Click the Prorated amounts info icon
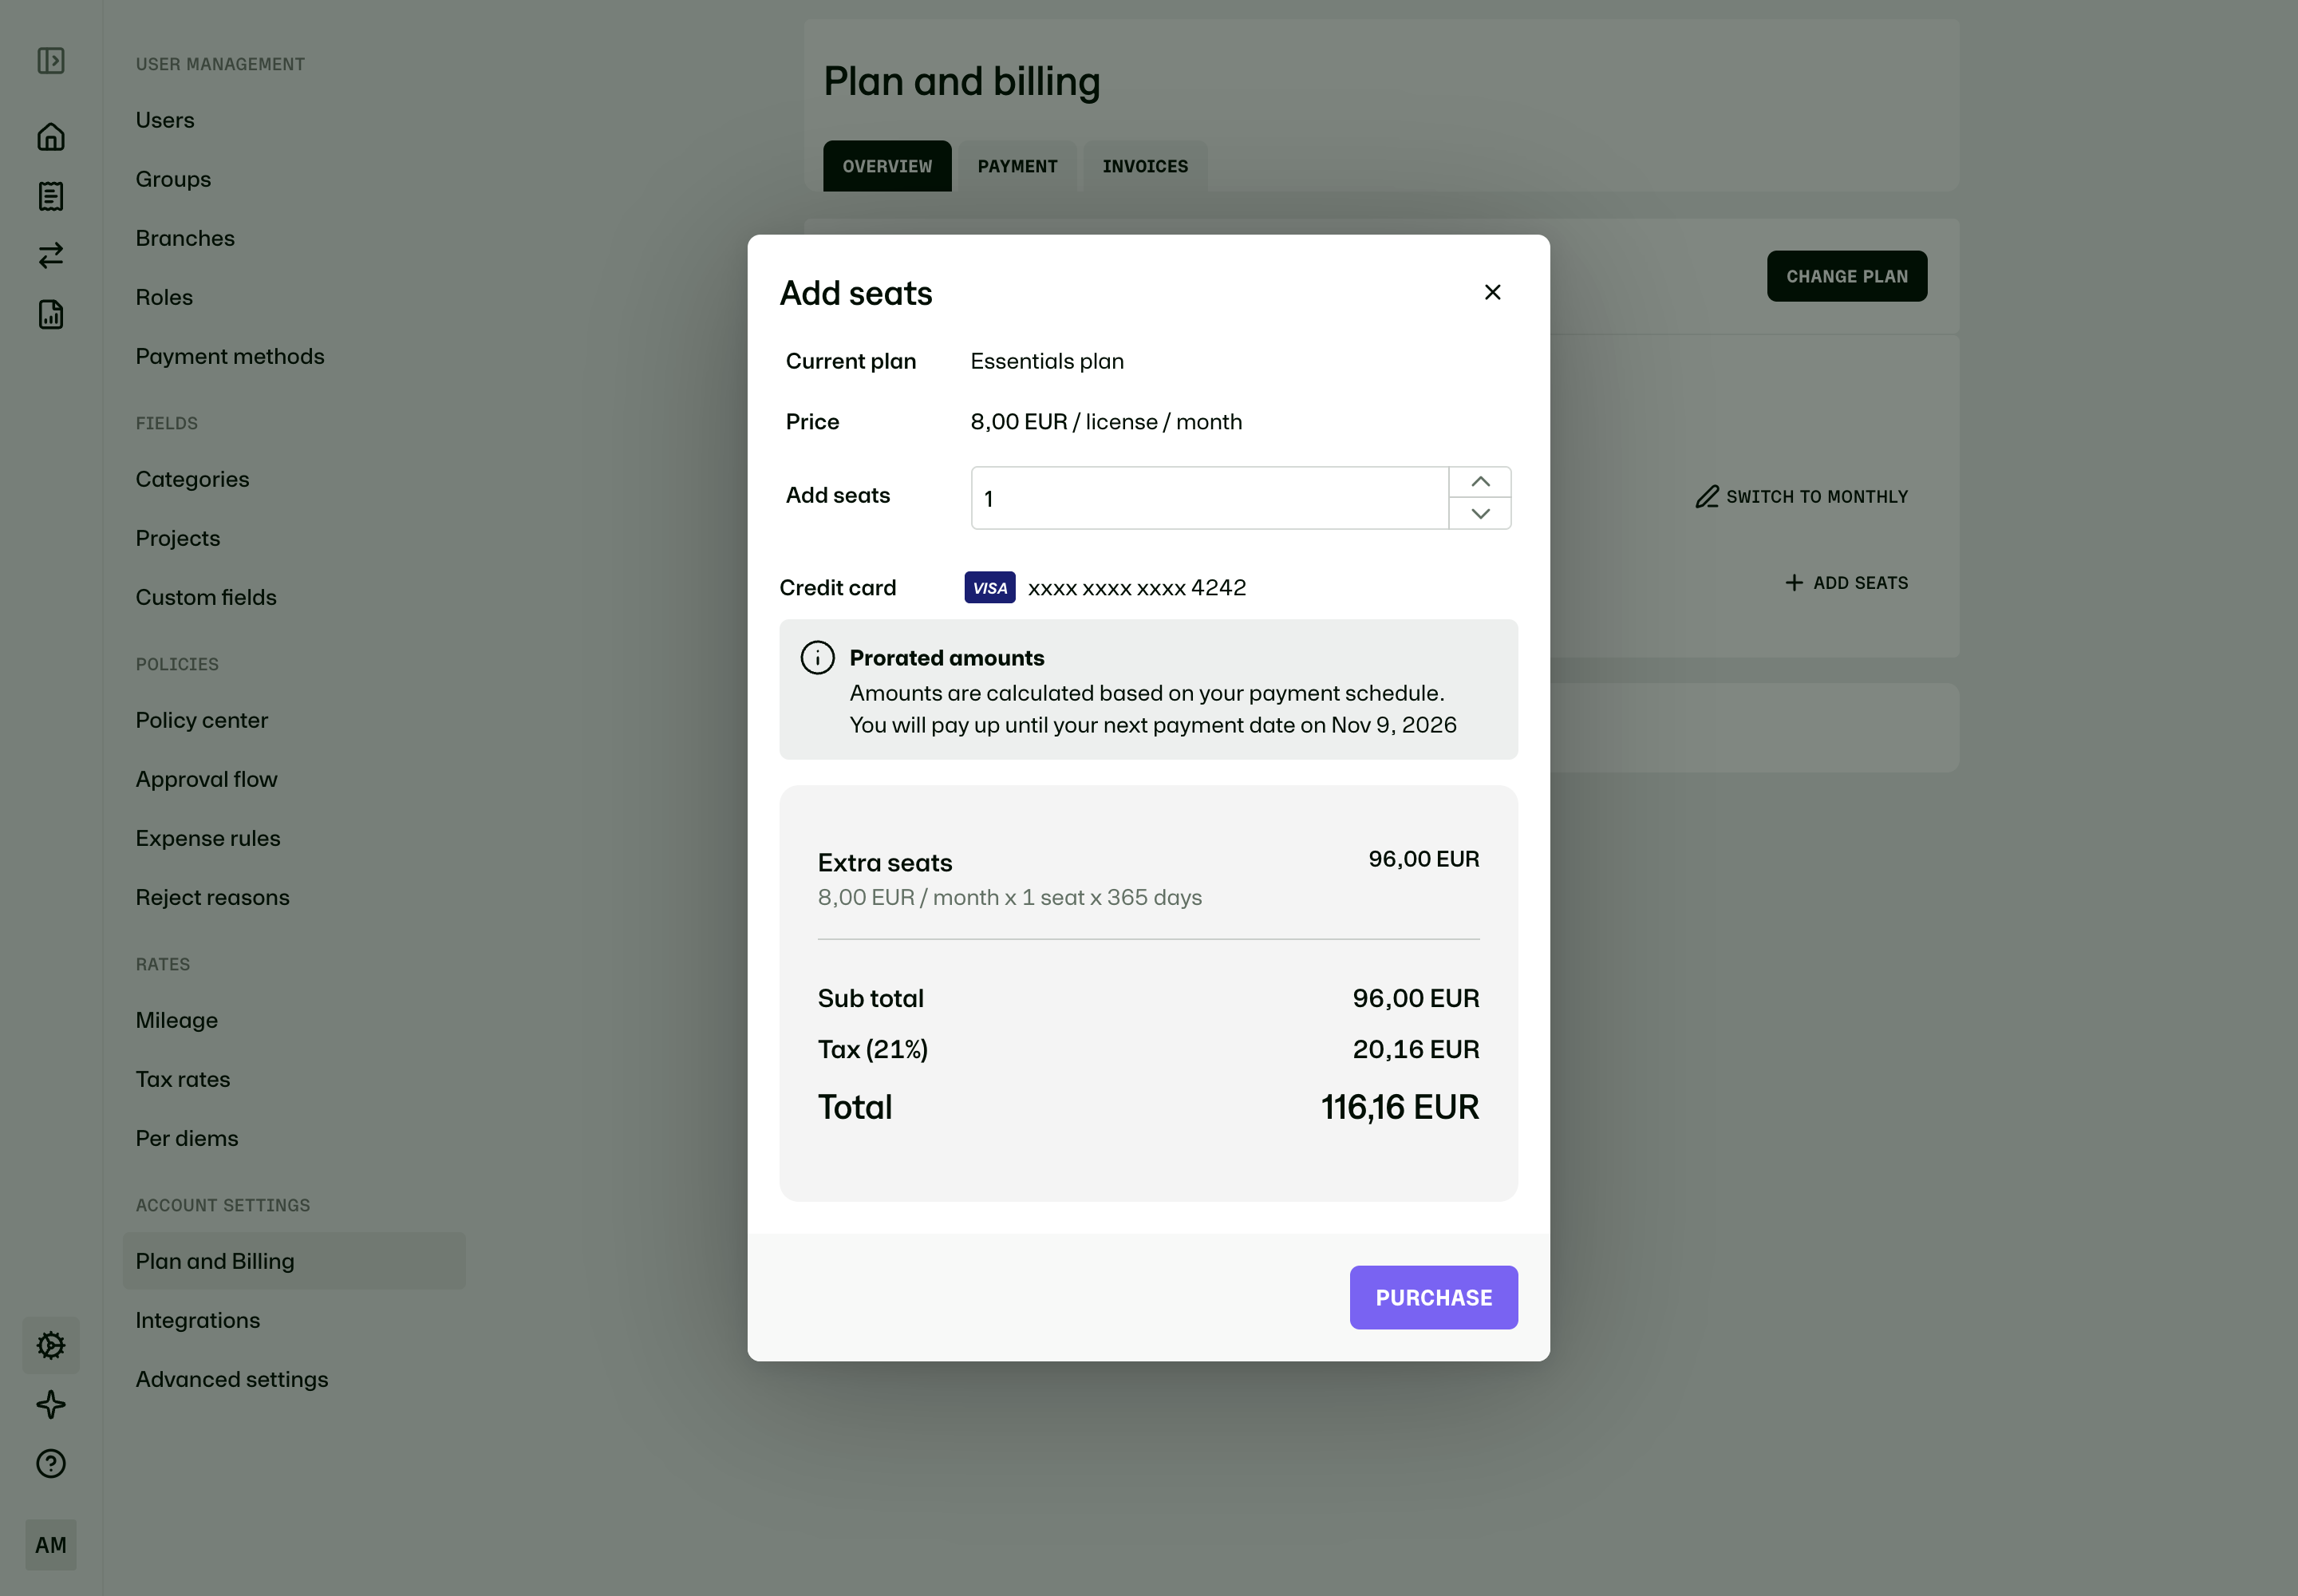Image resolution: width=2298 pixels, height=1596 pixels. (x=817, y=657)
